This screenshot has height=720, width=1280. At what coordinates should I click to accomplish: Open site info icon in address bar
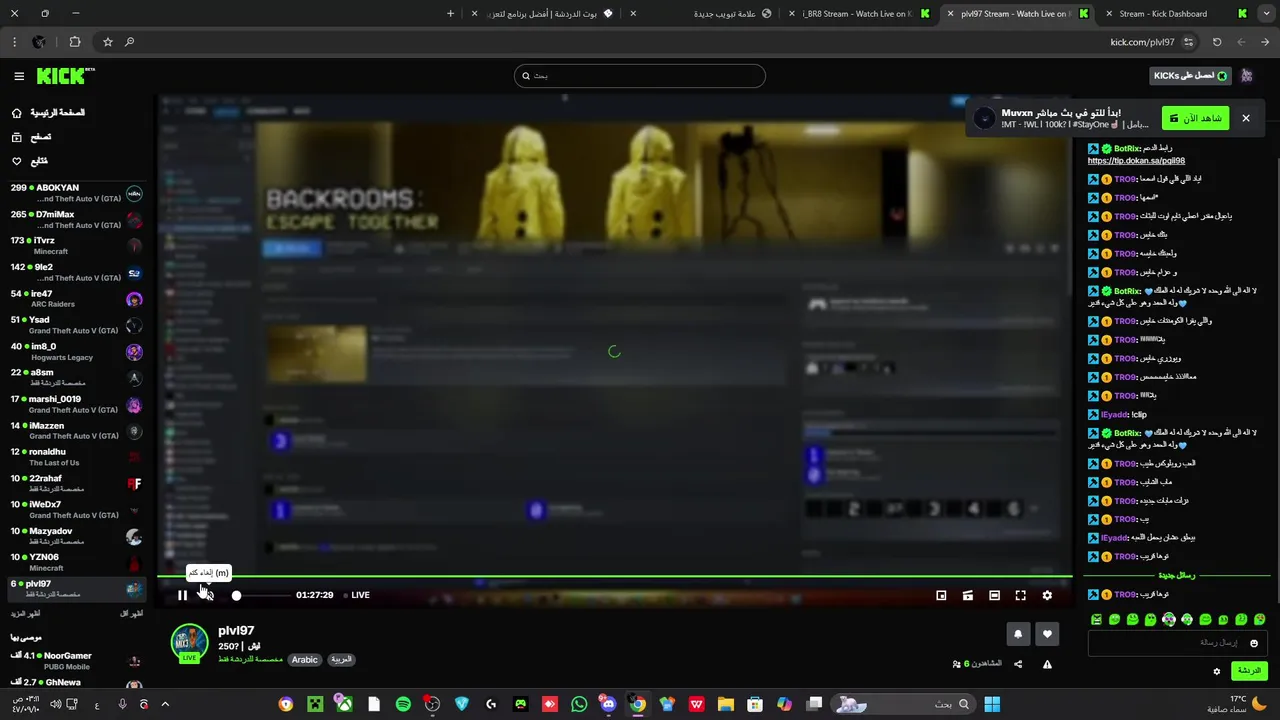coord(1188,42)
